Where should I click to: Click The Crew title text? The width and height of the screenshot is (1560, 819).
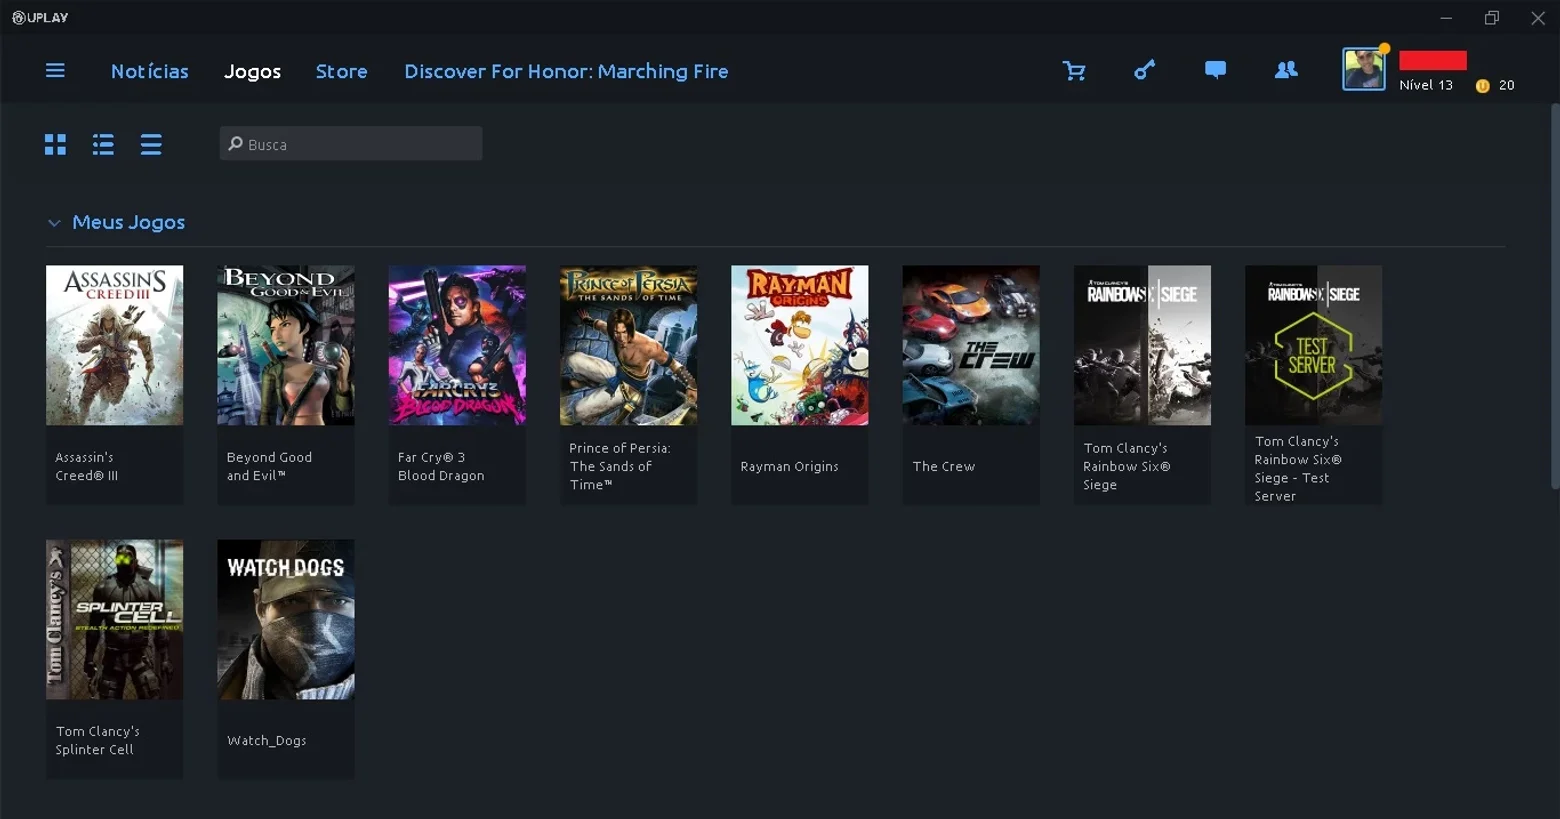coord(943,467)
